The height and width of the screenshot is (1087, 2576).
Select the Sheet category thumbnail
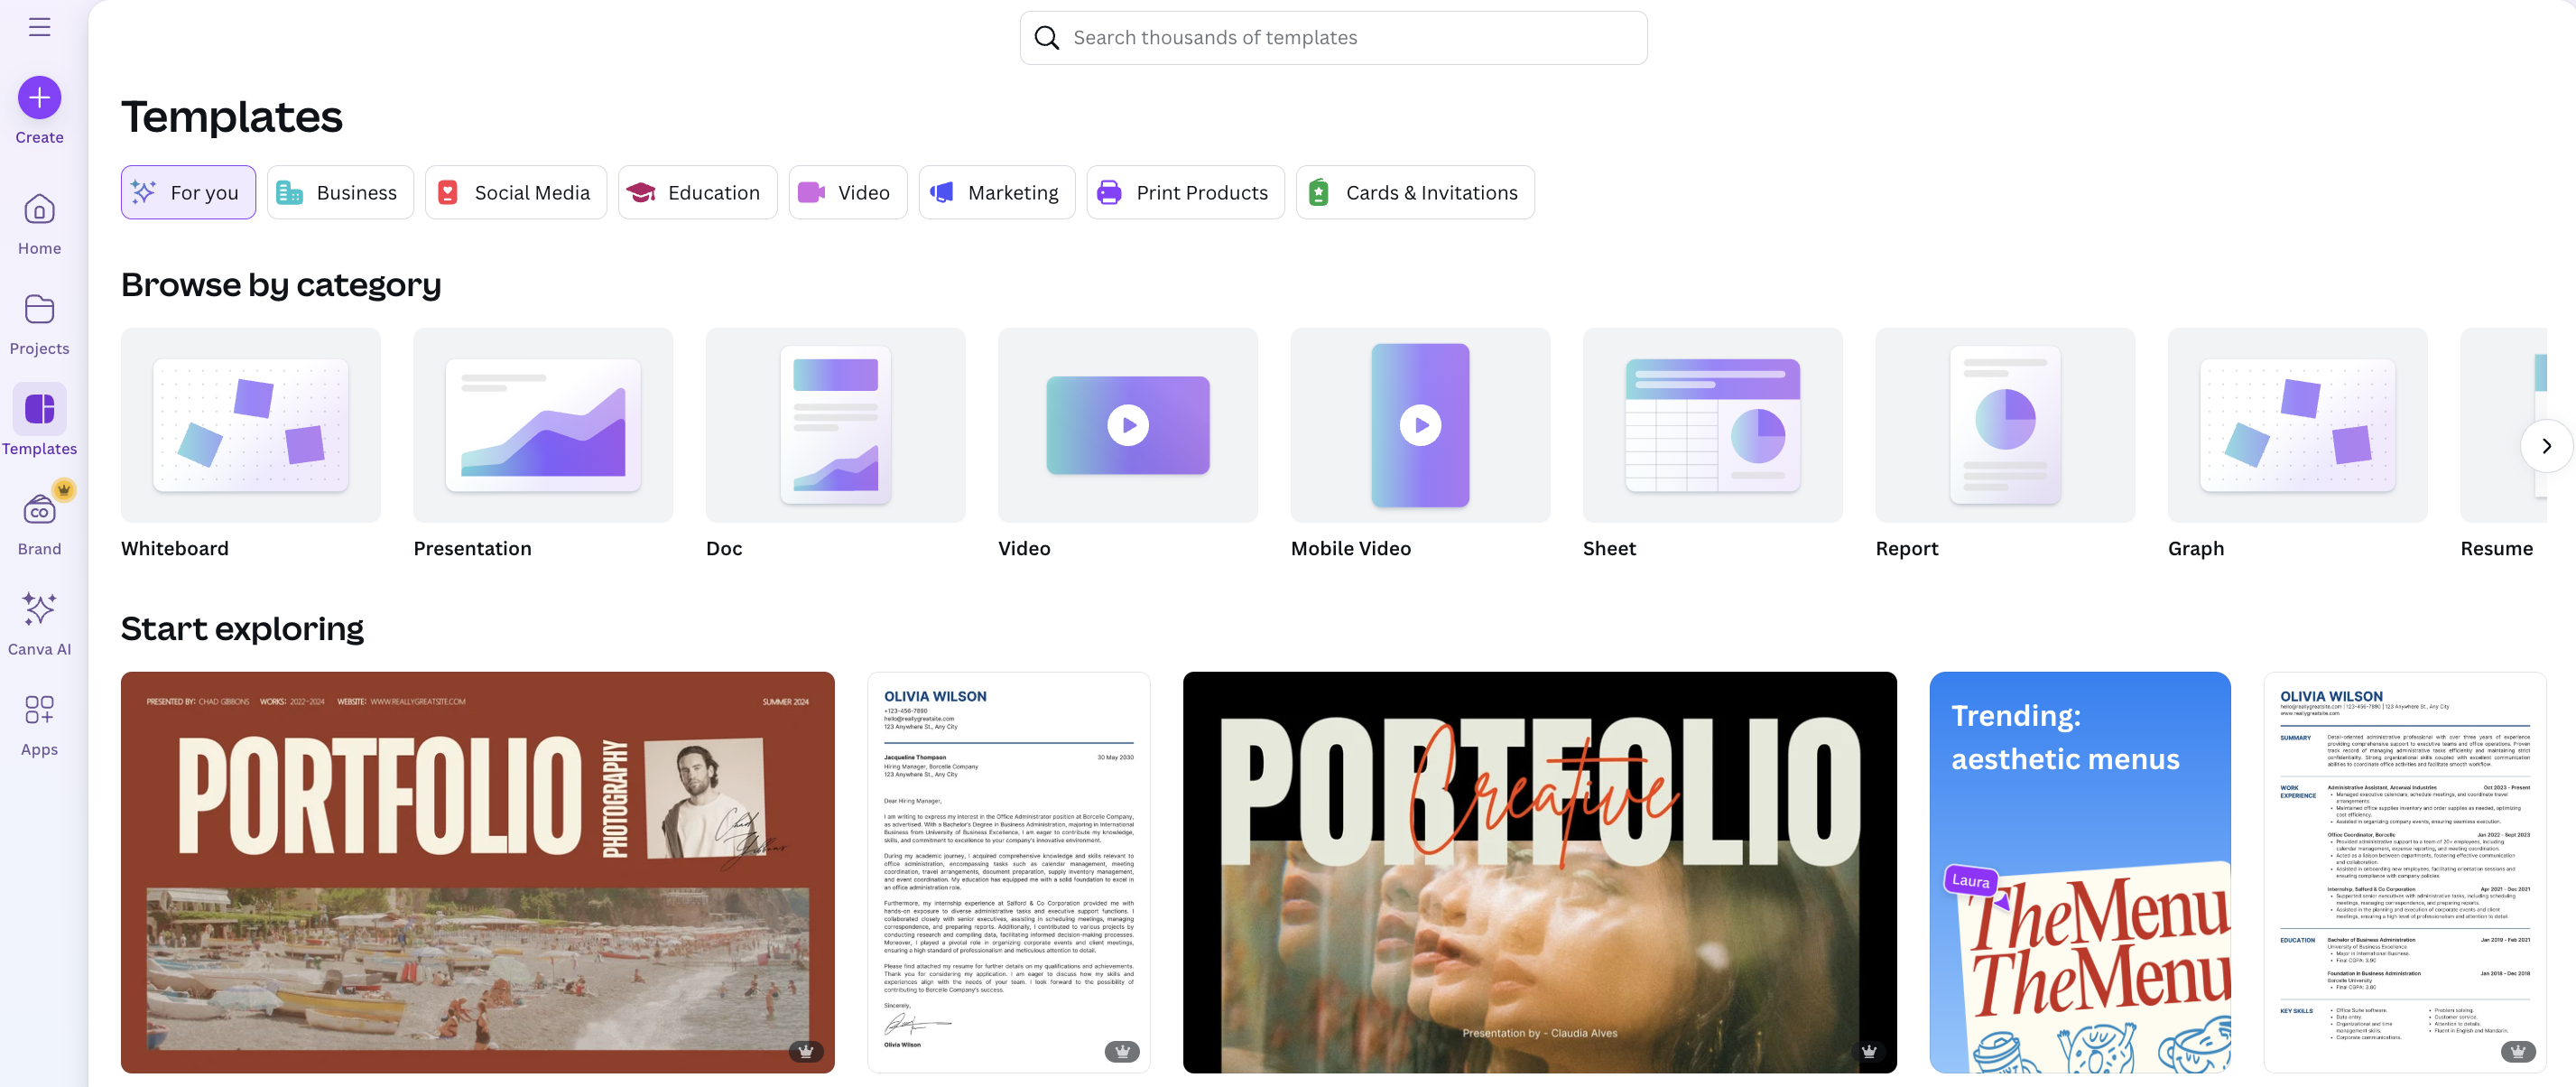click(1712, 425)
